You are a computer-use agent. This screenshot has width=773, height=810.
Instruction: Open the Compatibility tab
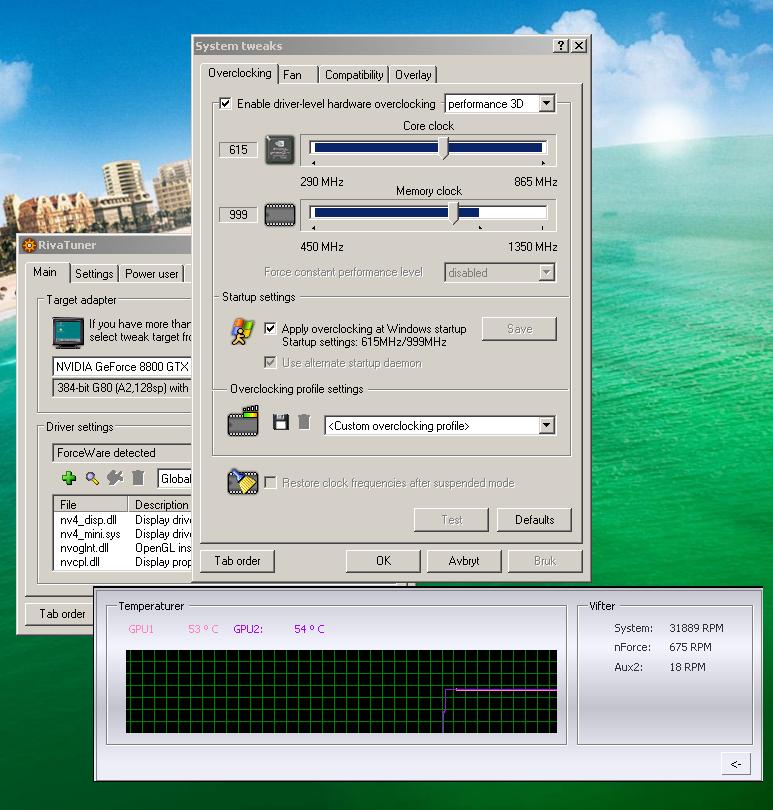[x=354, y=75]
